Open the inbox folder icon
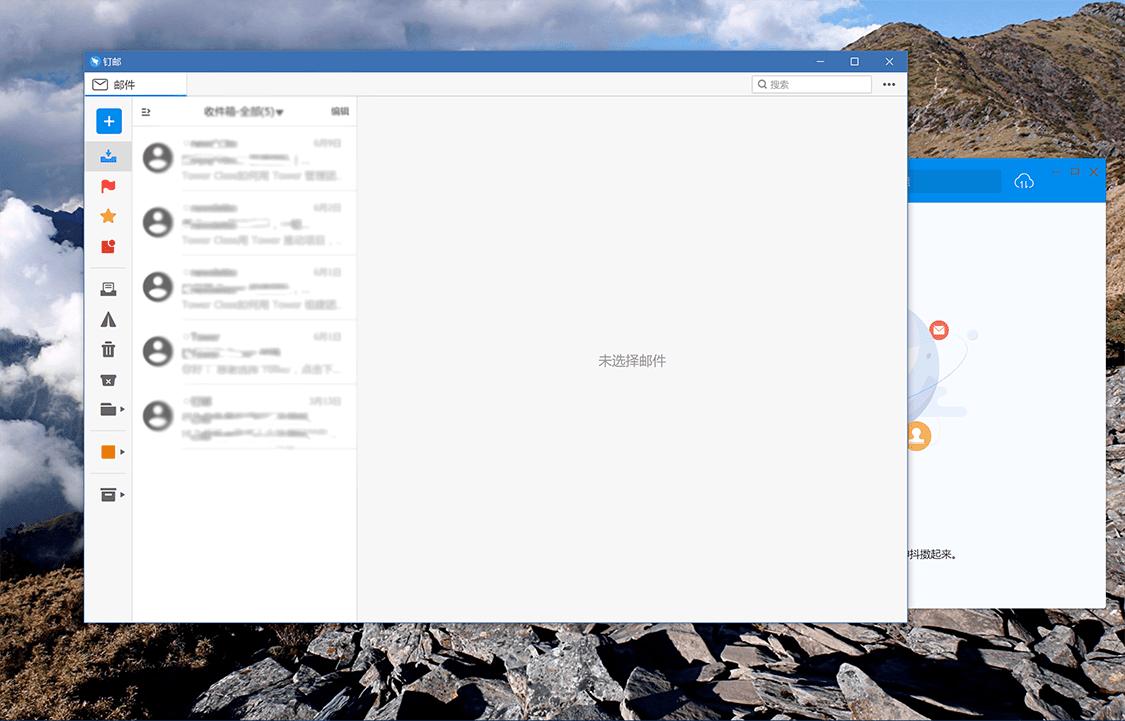The width and height of the screenshot is (1125, 721). [109, 156]
